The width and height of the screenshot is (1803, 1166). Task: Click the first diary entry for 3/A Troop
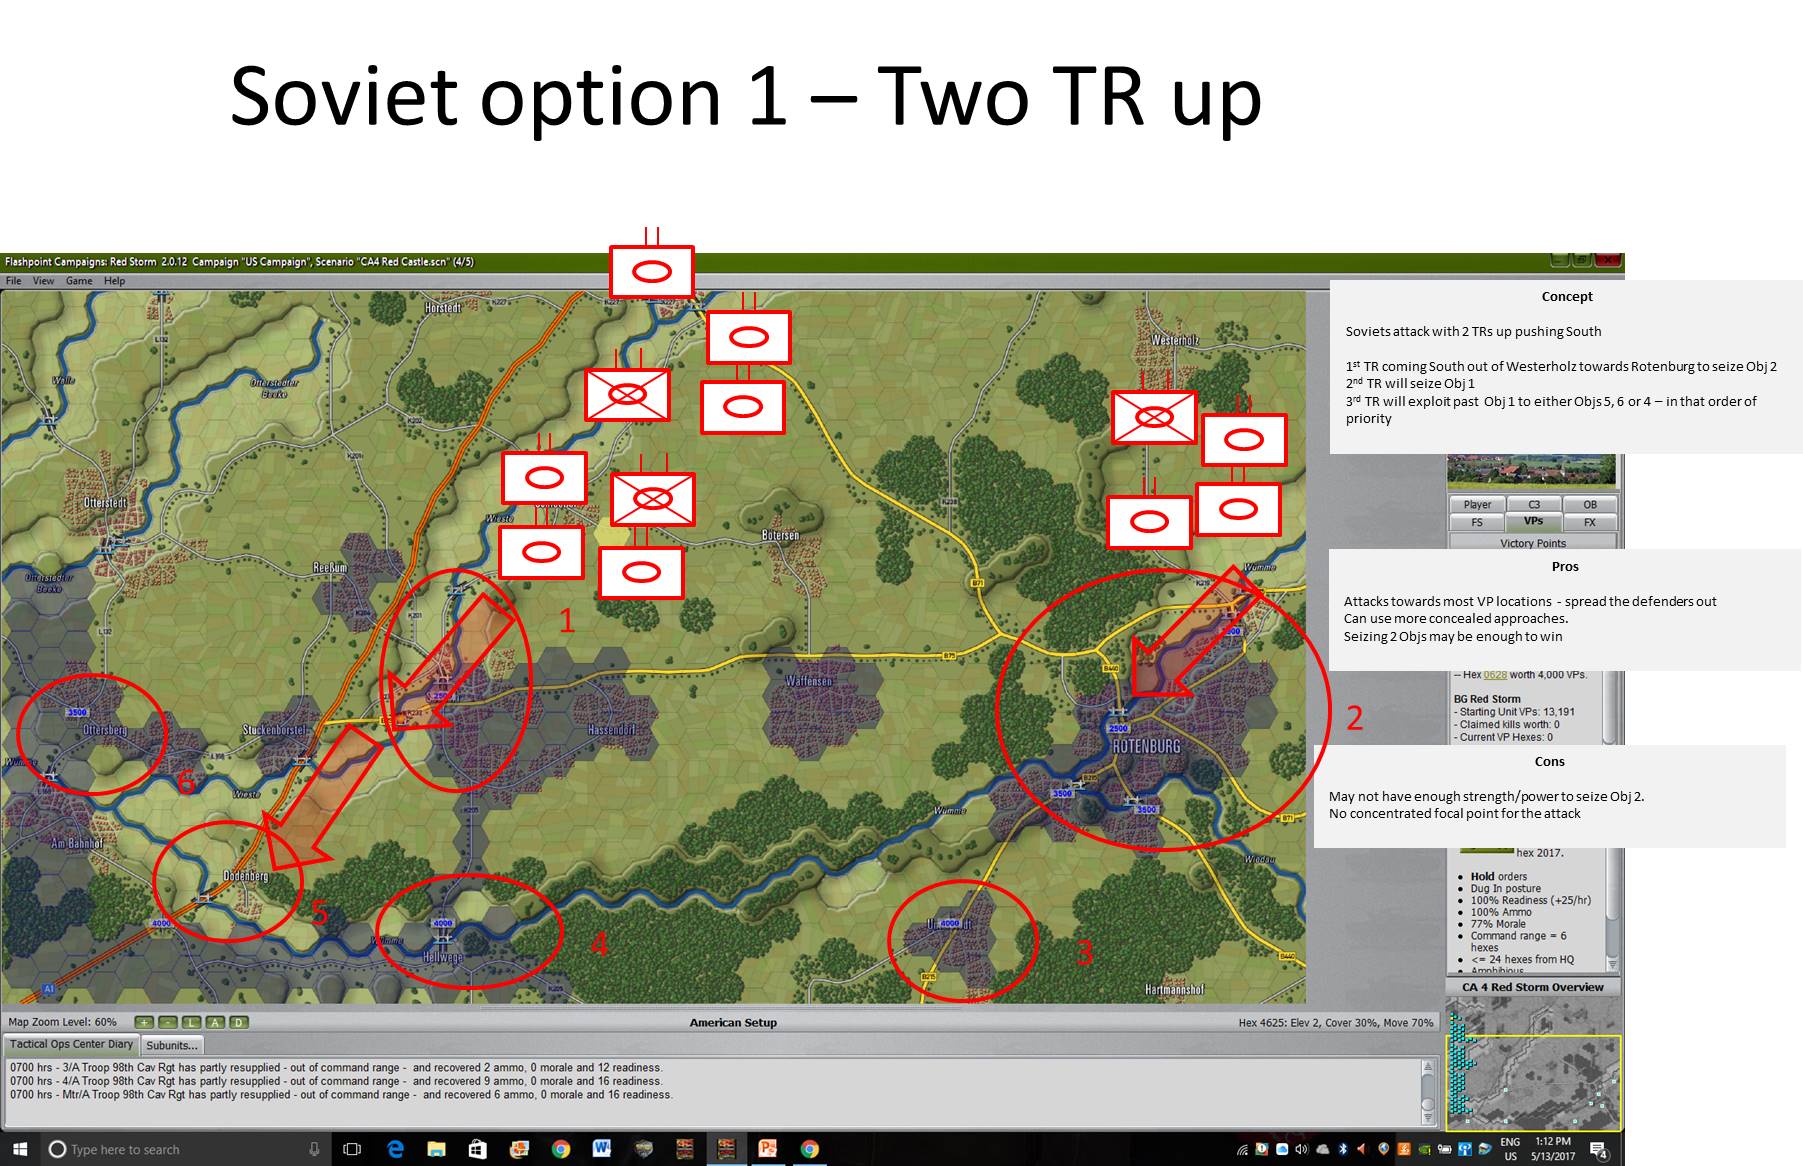336,1067
